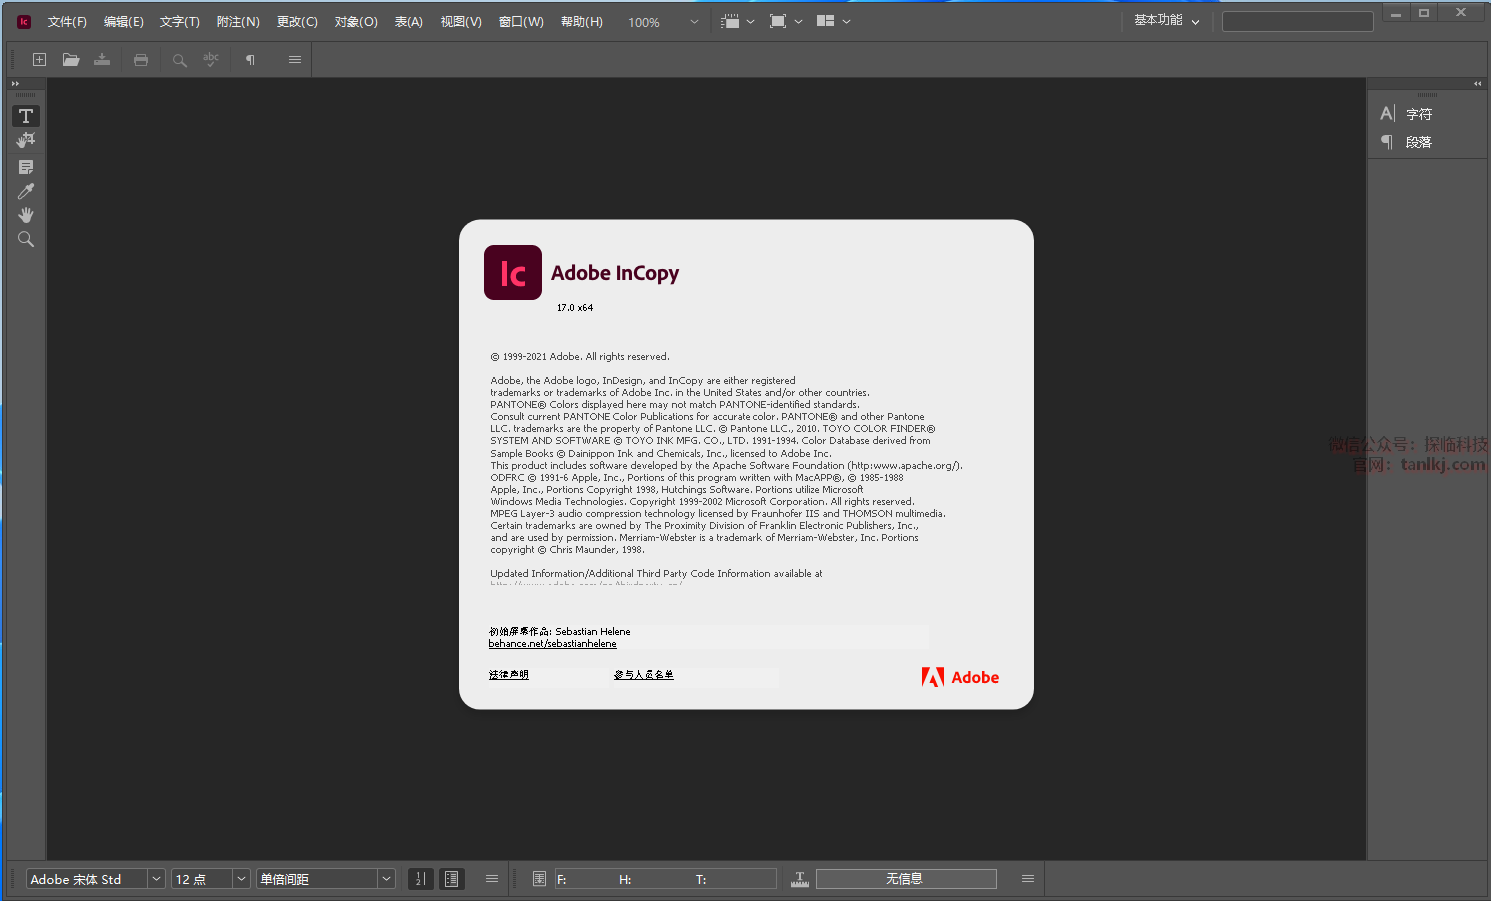
Task: Toggle show hidden characters pilcrow
Action: tap(250, 60)
